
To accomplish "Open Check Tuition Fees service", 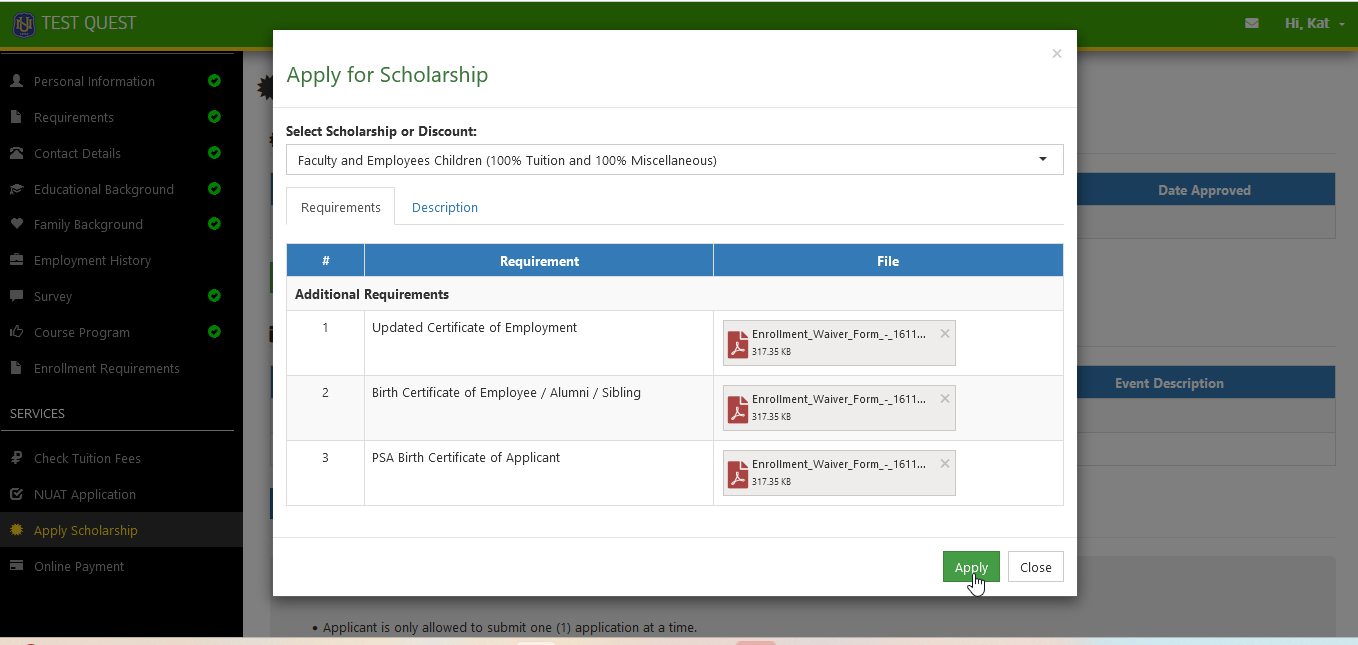I will point(87,458).
